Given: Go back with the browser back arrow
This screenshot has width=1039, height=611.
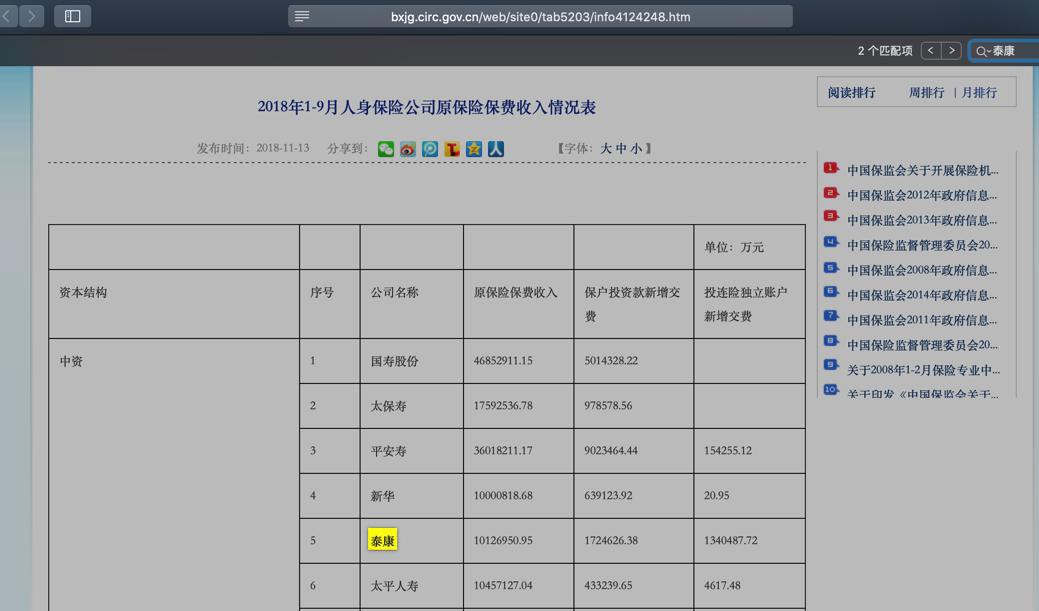Looking at the screenshot, I should click(x=8, y=16).
